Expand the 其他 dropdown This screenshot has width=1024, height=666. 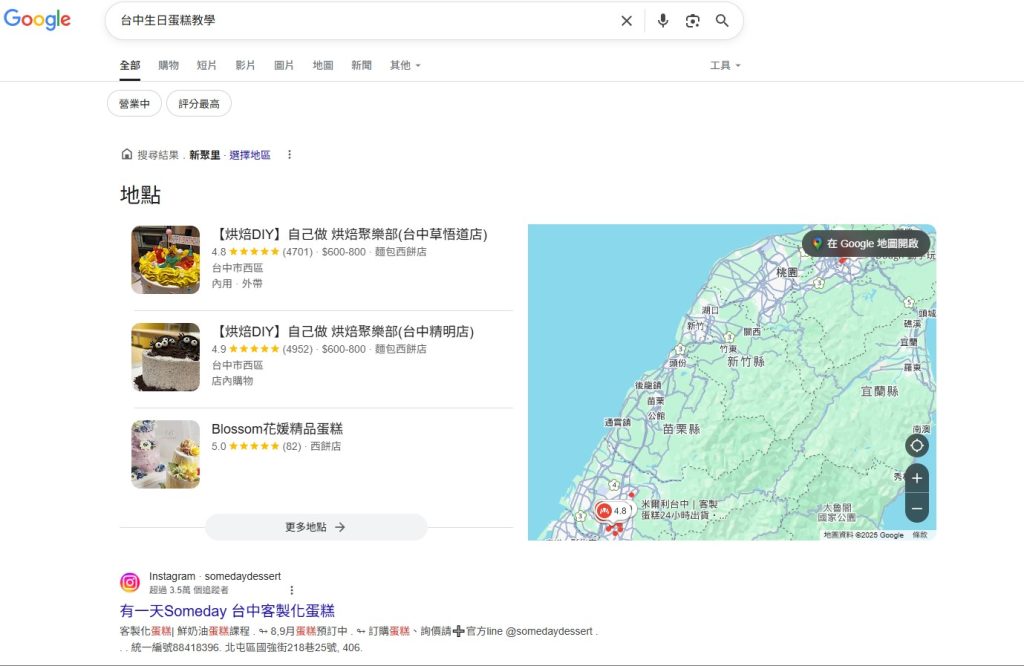[x=405, y=65]
